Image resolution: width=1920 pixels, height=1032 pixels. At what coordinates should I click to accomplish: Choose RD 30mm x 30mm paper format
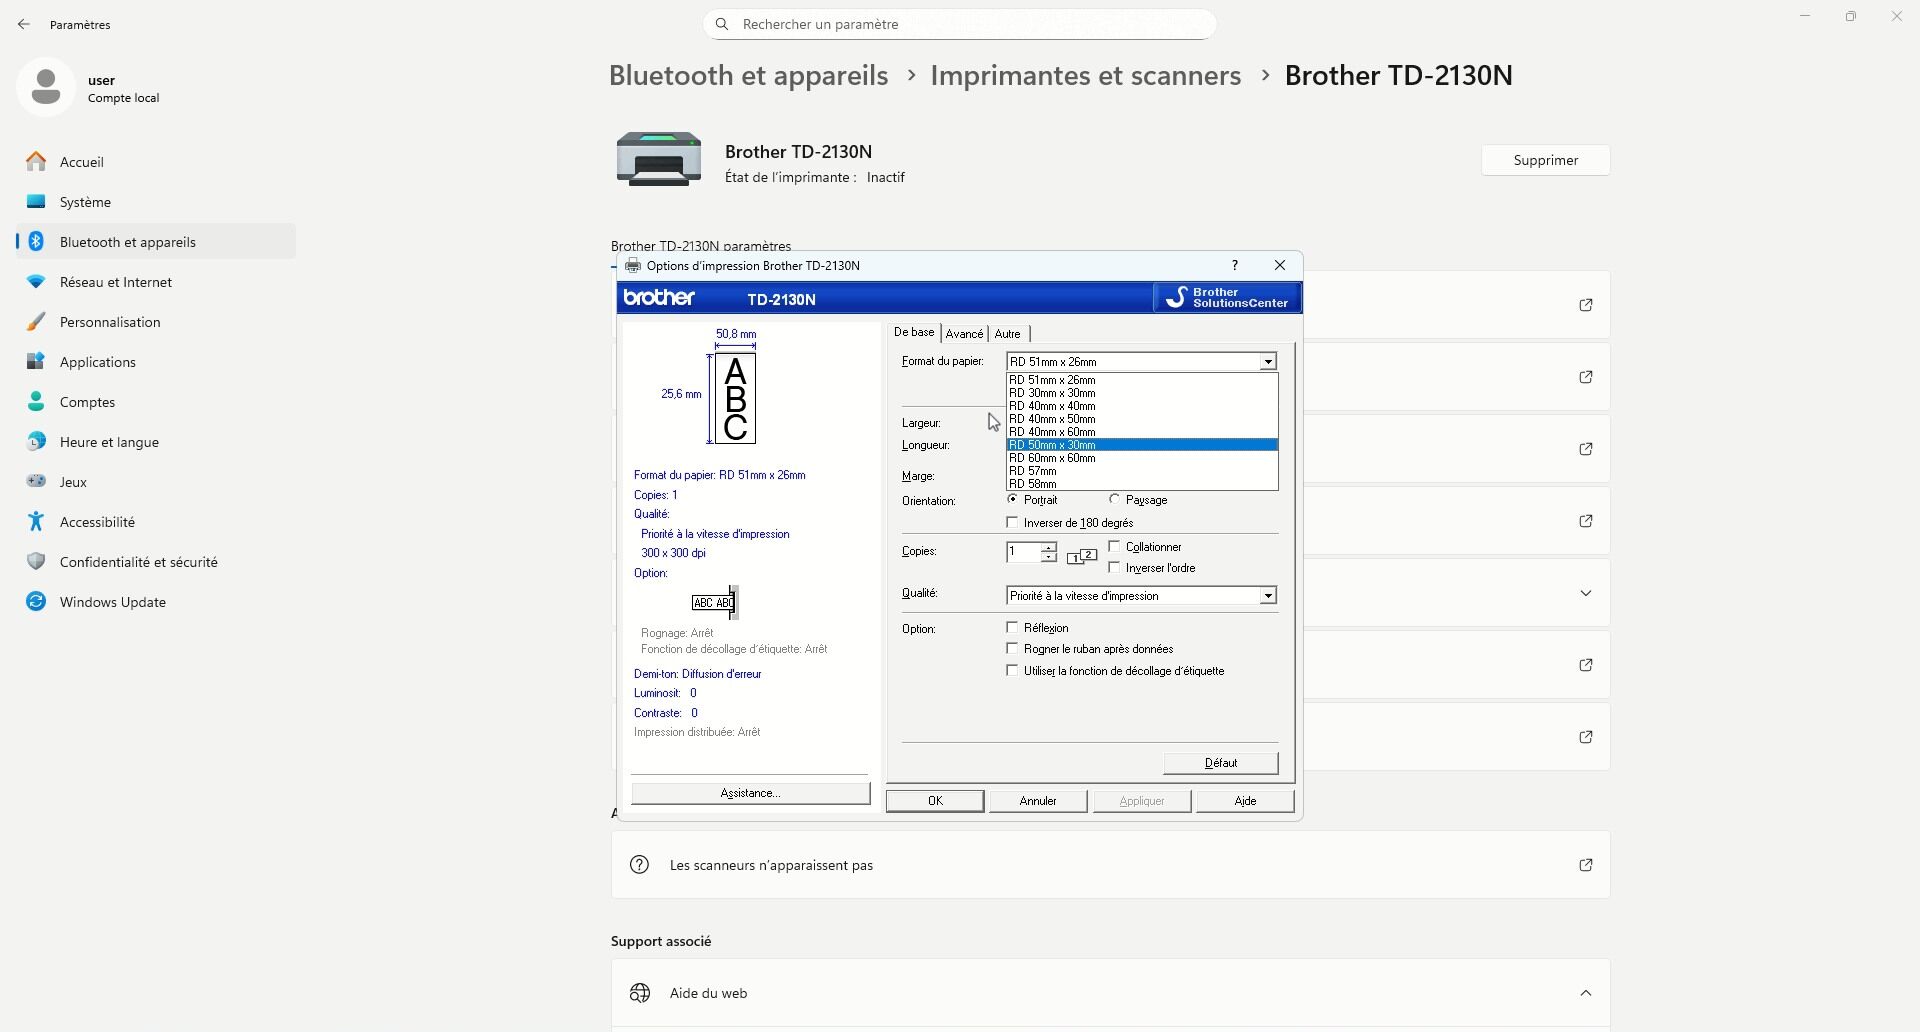pos(1142,393)
